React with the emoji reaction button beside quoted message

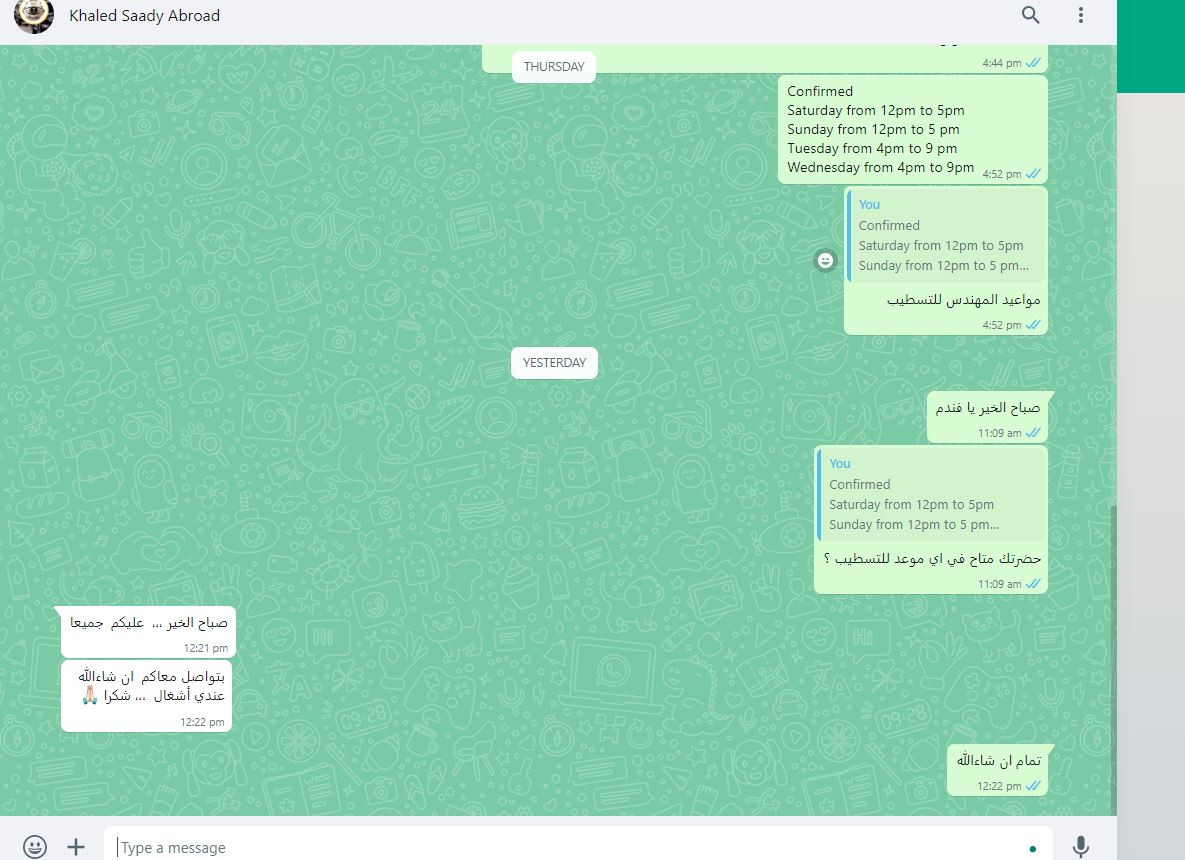tap(825, 260)
